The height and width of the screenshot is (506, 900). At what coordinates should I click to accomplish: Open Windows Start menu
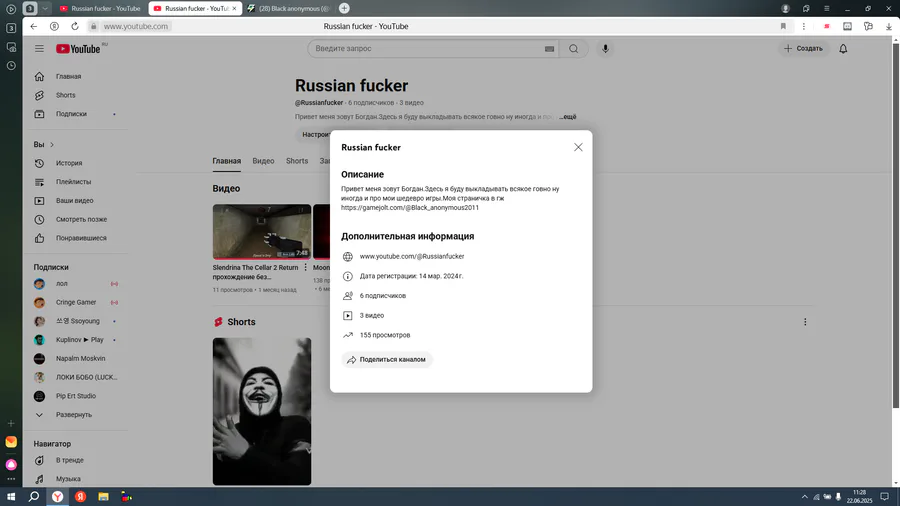coord(11,497)
